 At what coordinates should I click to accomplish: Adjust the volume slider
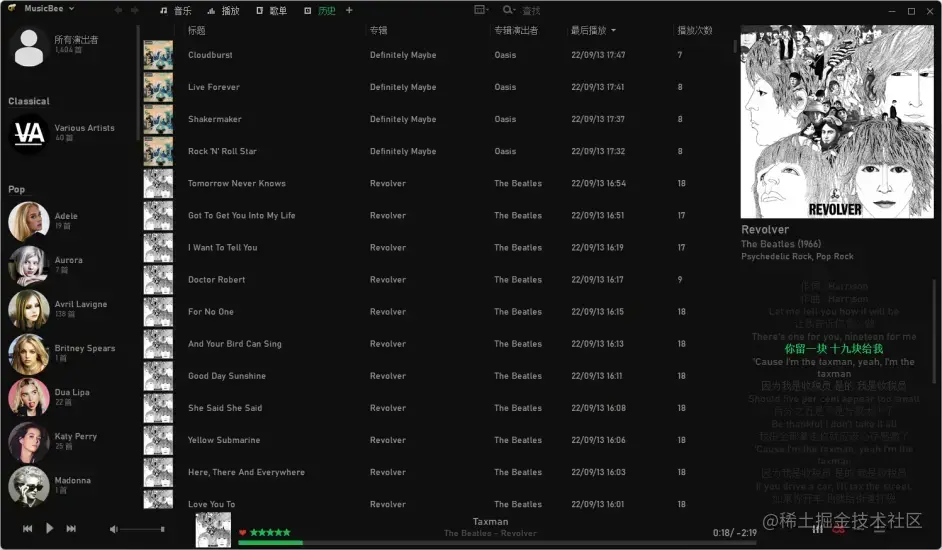coord(142,529)
